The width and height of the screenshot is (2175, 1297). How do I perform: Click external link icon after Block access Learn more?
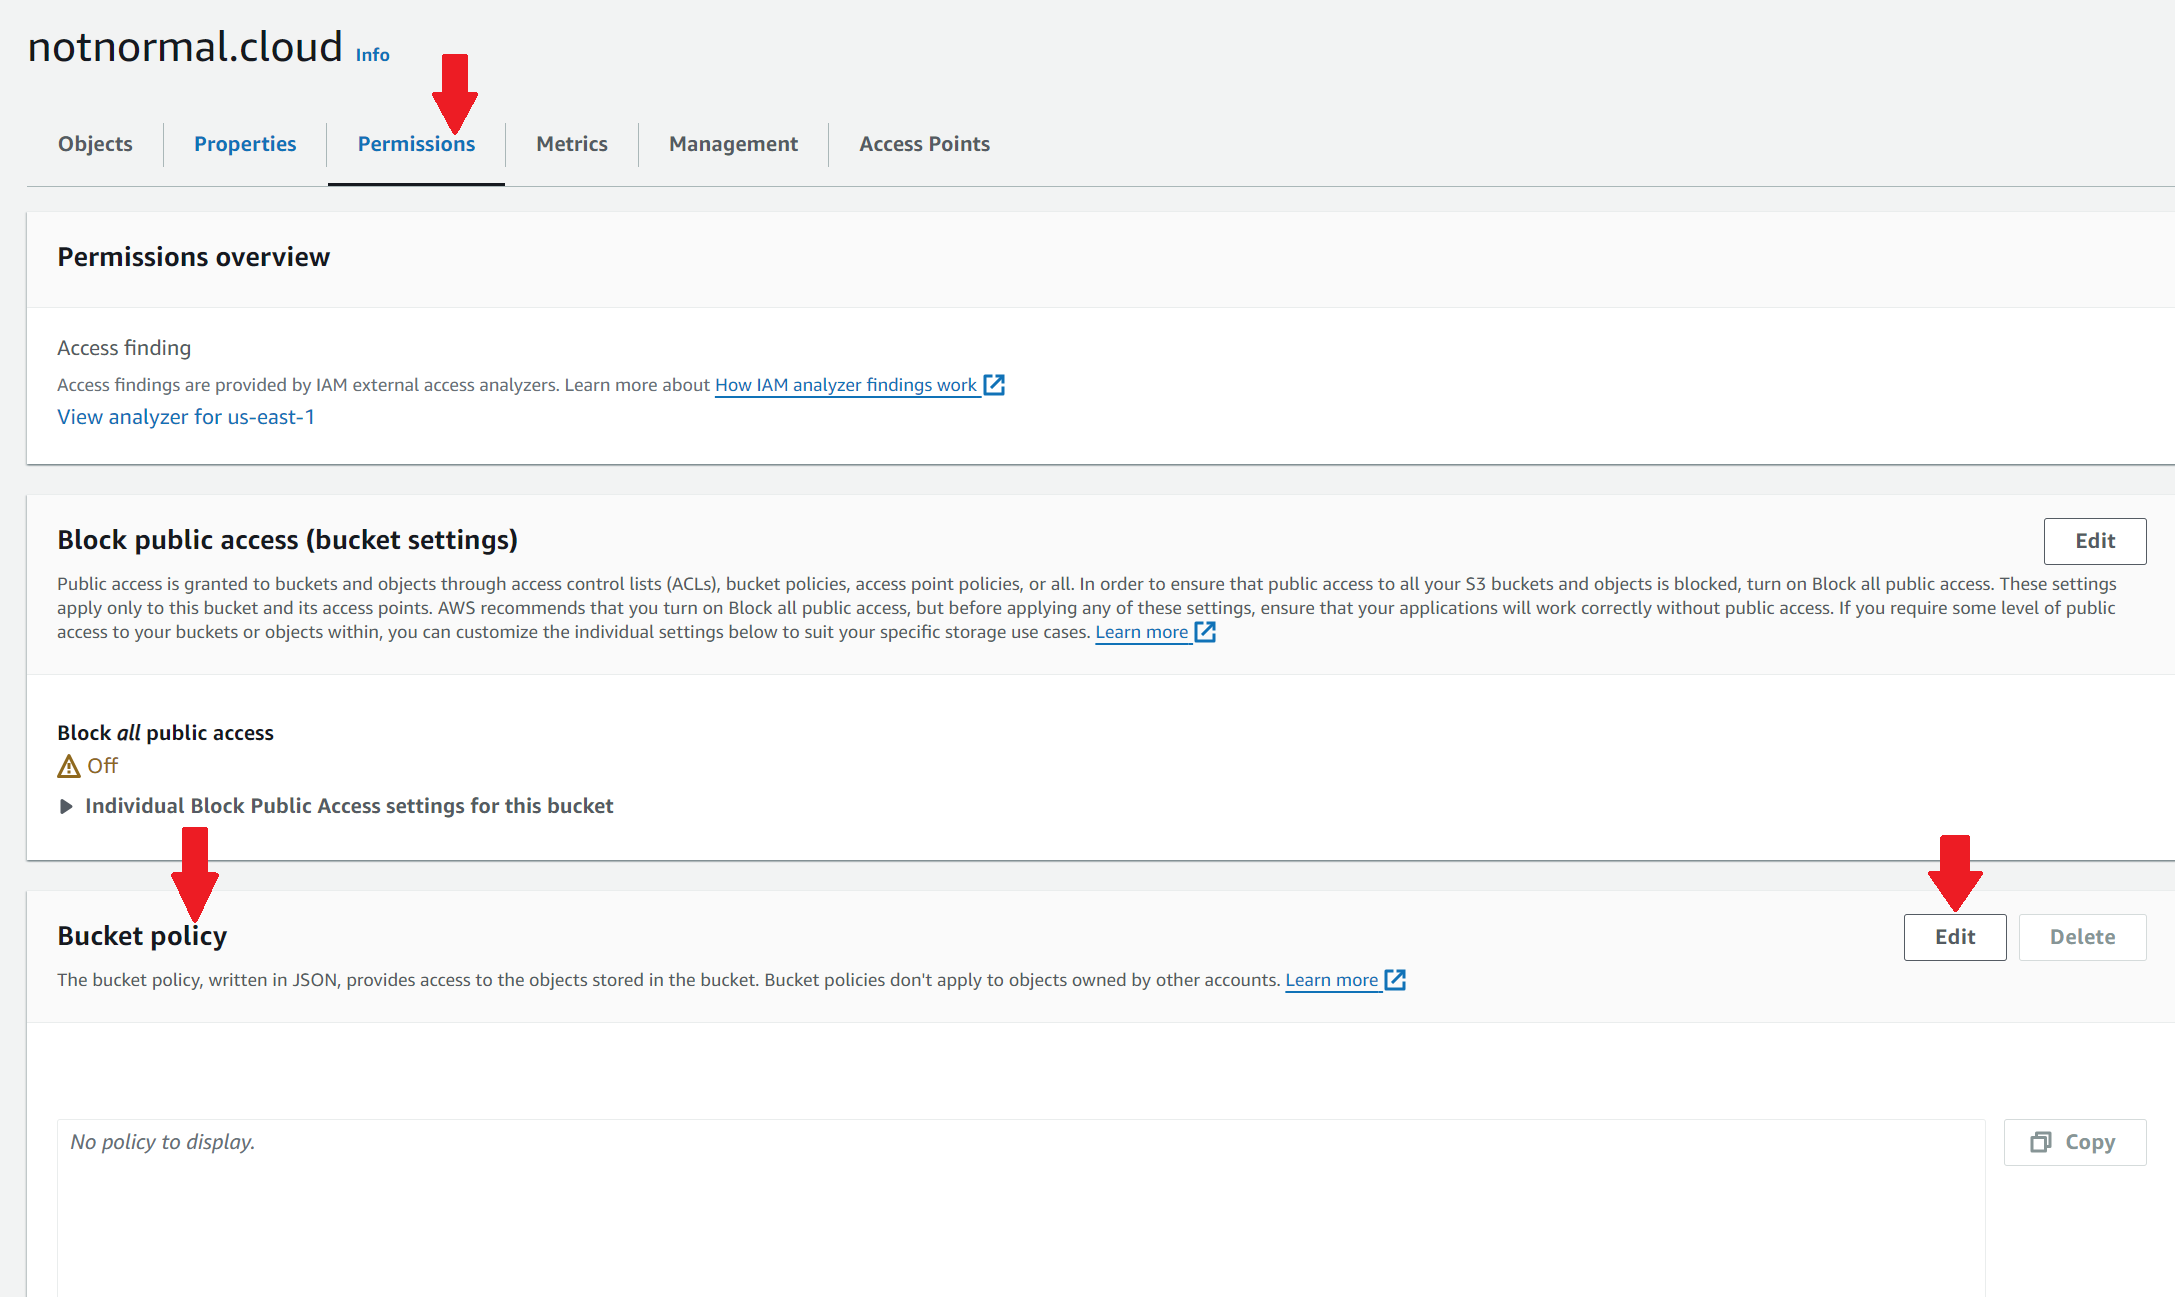coord(1206,632)
